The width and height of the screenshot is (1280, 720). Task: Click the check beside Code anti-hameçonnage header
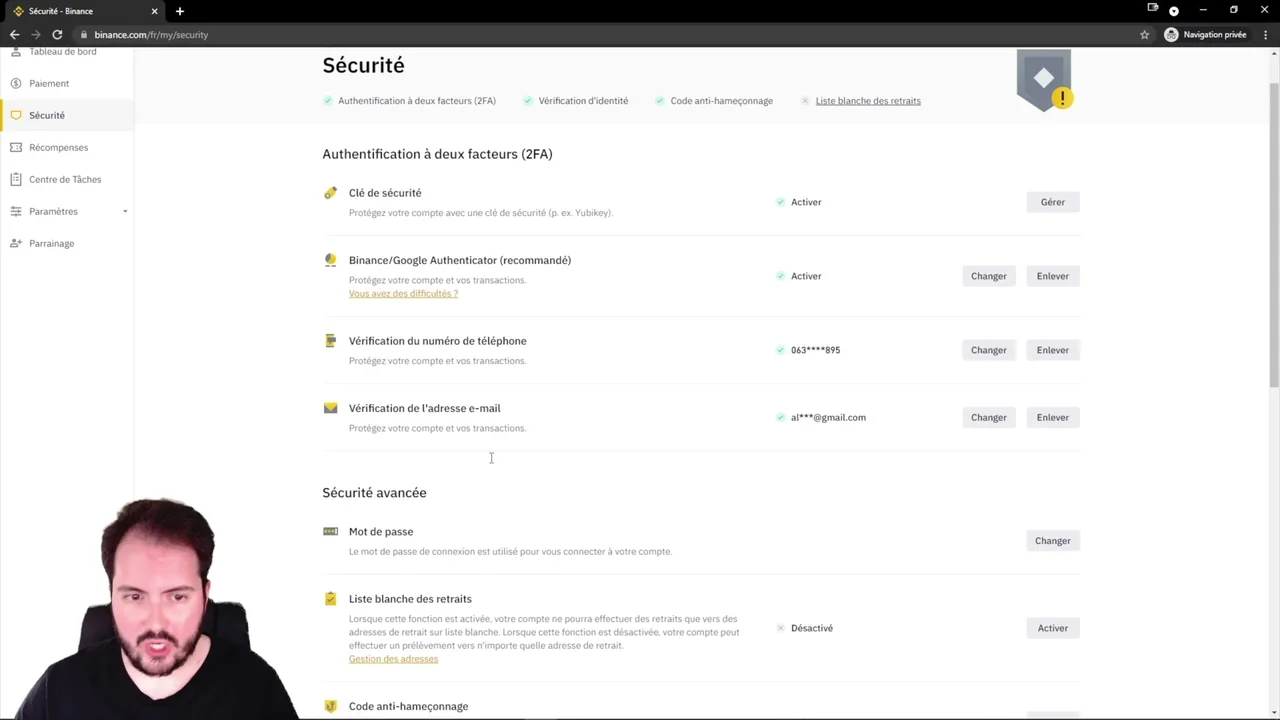click(660, 101)
